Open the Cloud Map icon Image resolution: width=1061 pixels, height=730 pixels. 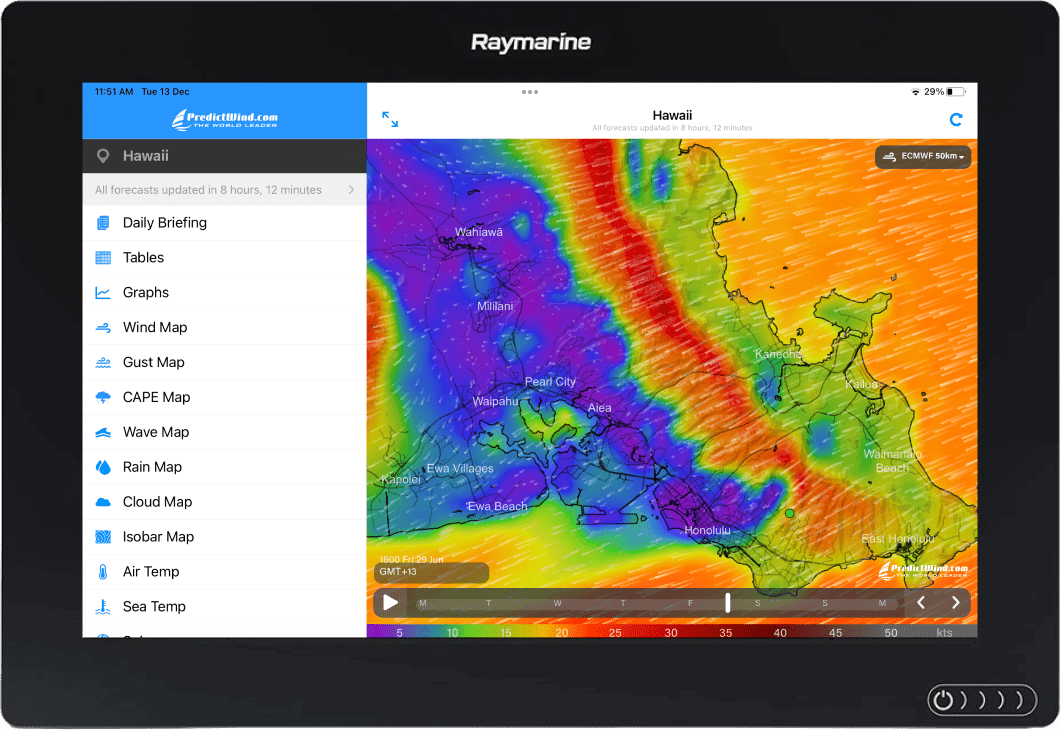coord(103,501)
